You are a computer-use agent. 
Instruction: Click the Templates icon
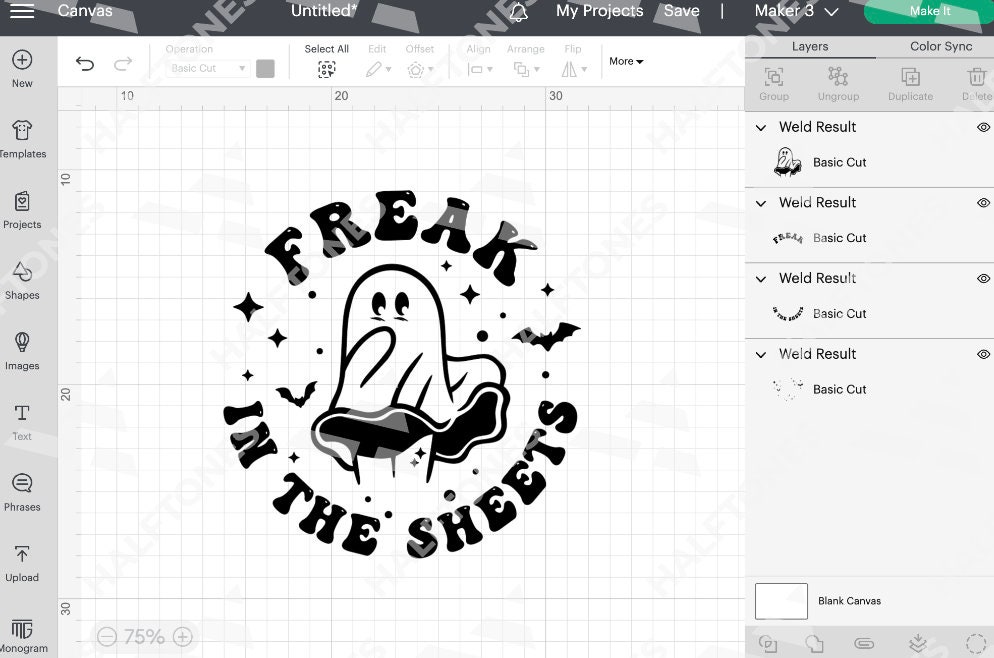[22, 139]
